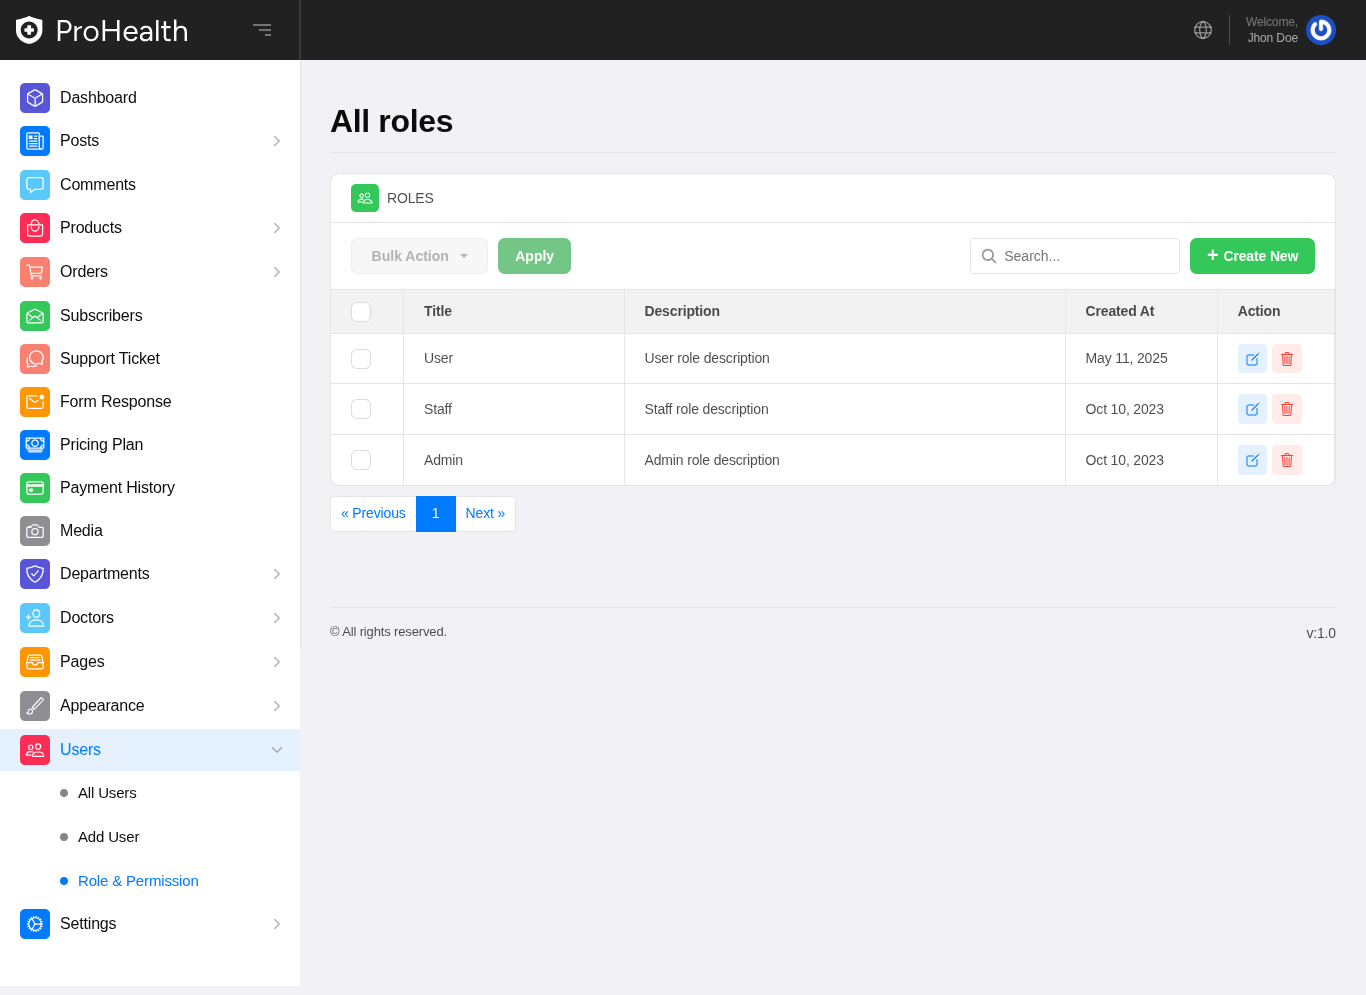Open Add User submenu item
This screenshot has height=995, width=1366.
pyautogui.click(x=108, y=837)
